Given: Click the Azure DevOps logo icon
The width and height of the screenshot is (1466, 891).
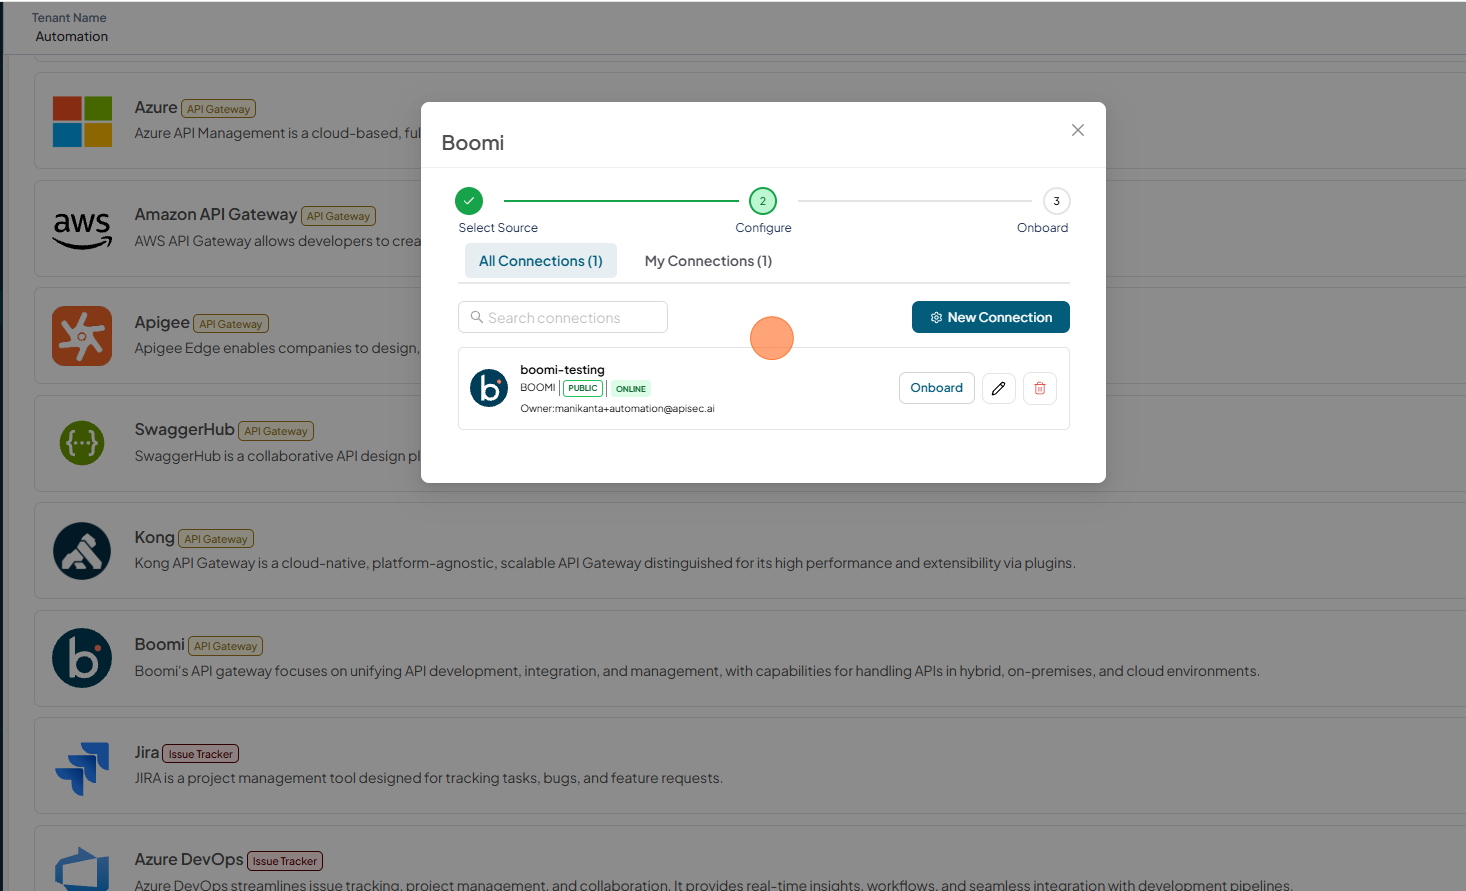Looking at the screenshot, I should pos(82,869).
